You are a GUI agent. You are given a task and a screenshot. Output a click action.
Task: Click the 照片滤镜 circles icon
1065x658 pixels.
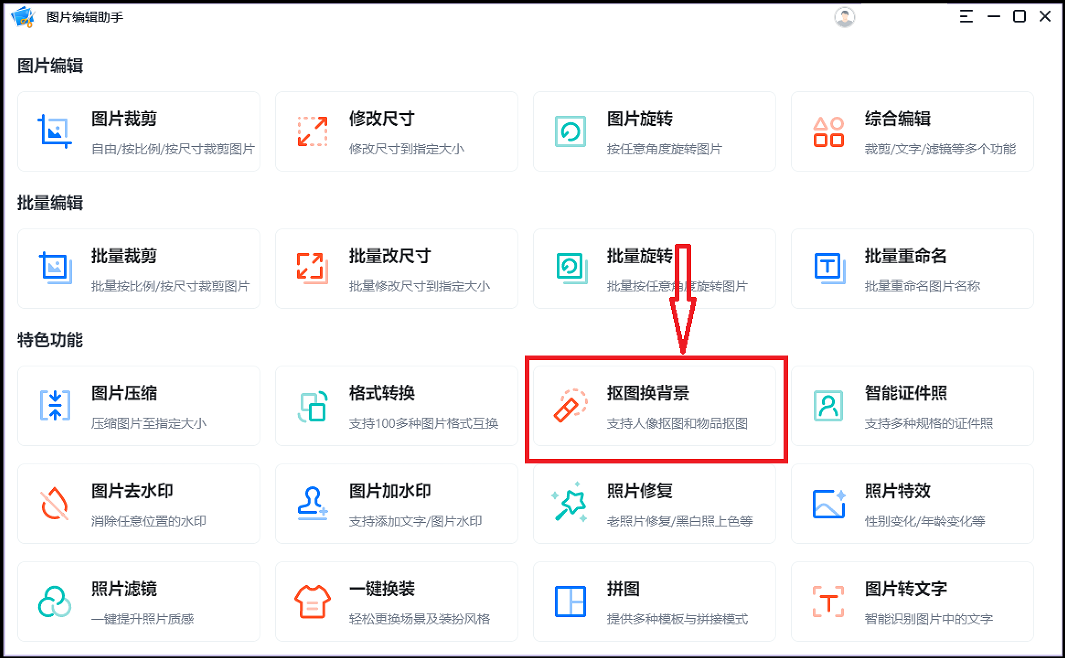(54, 602)
